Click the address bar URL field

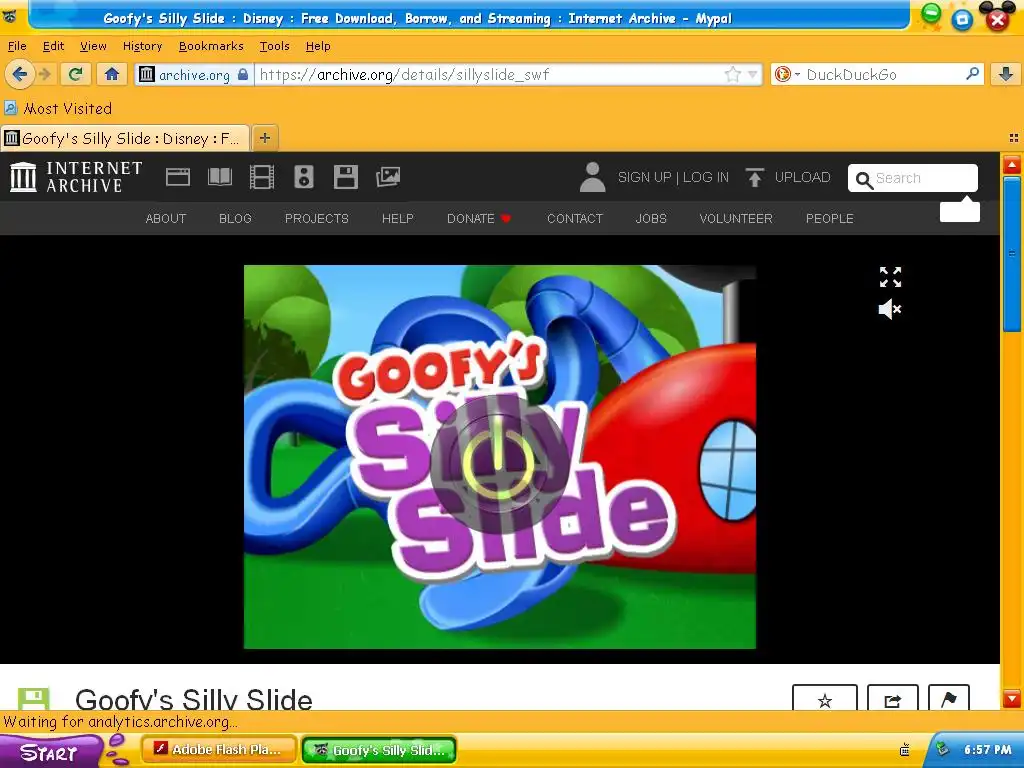tap(490, 74)
